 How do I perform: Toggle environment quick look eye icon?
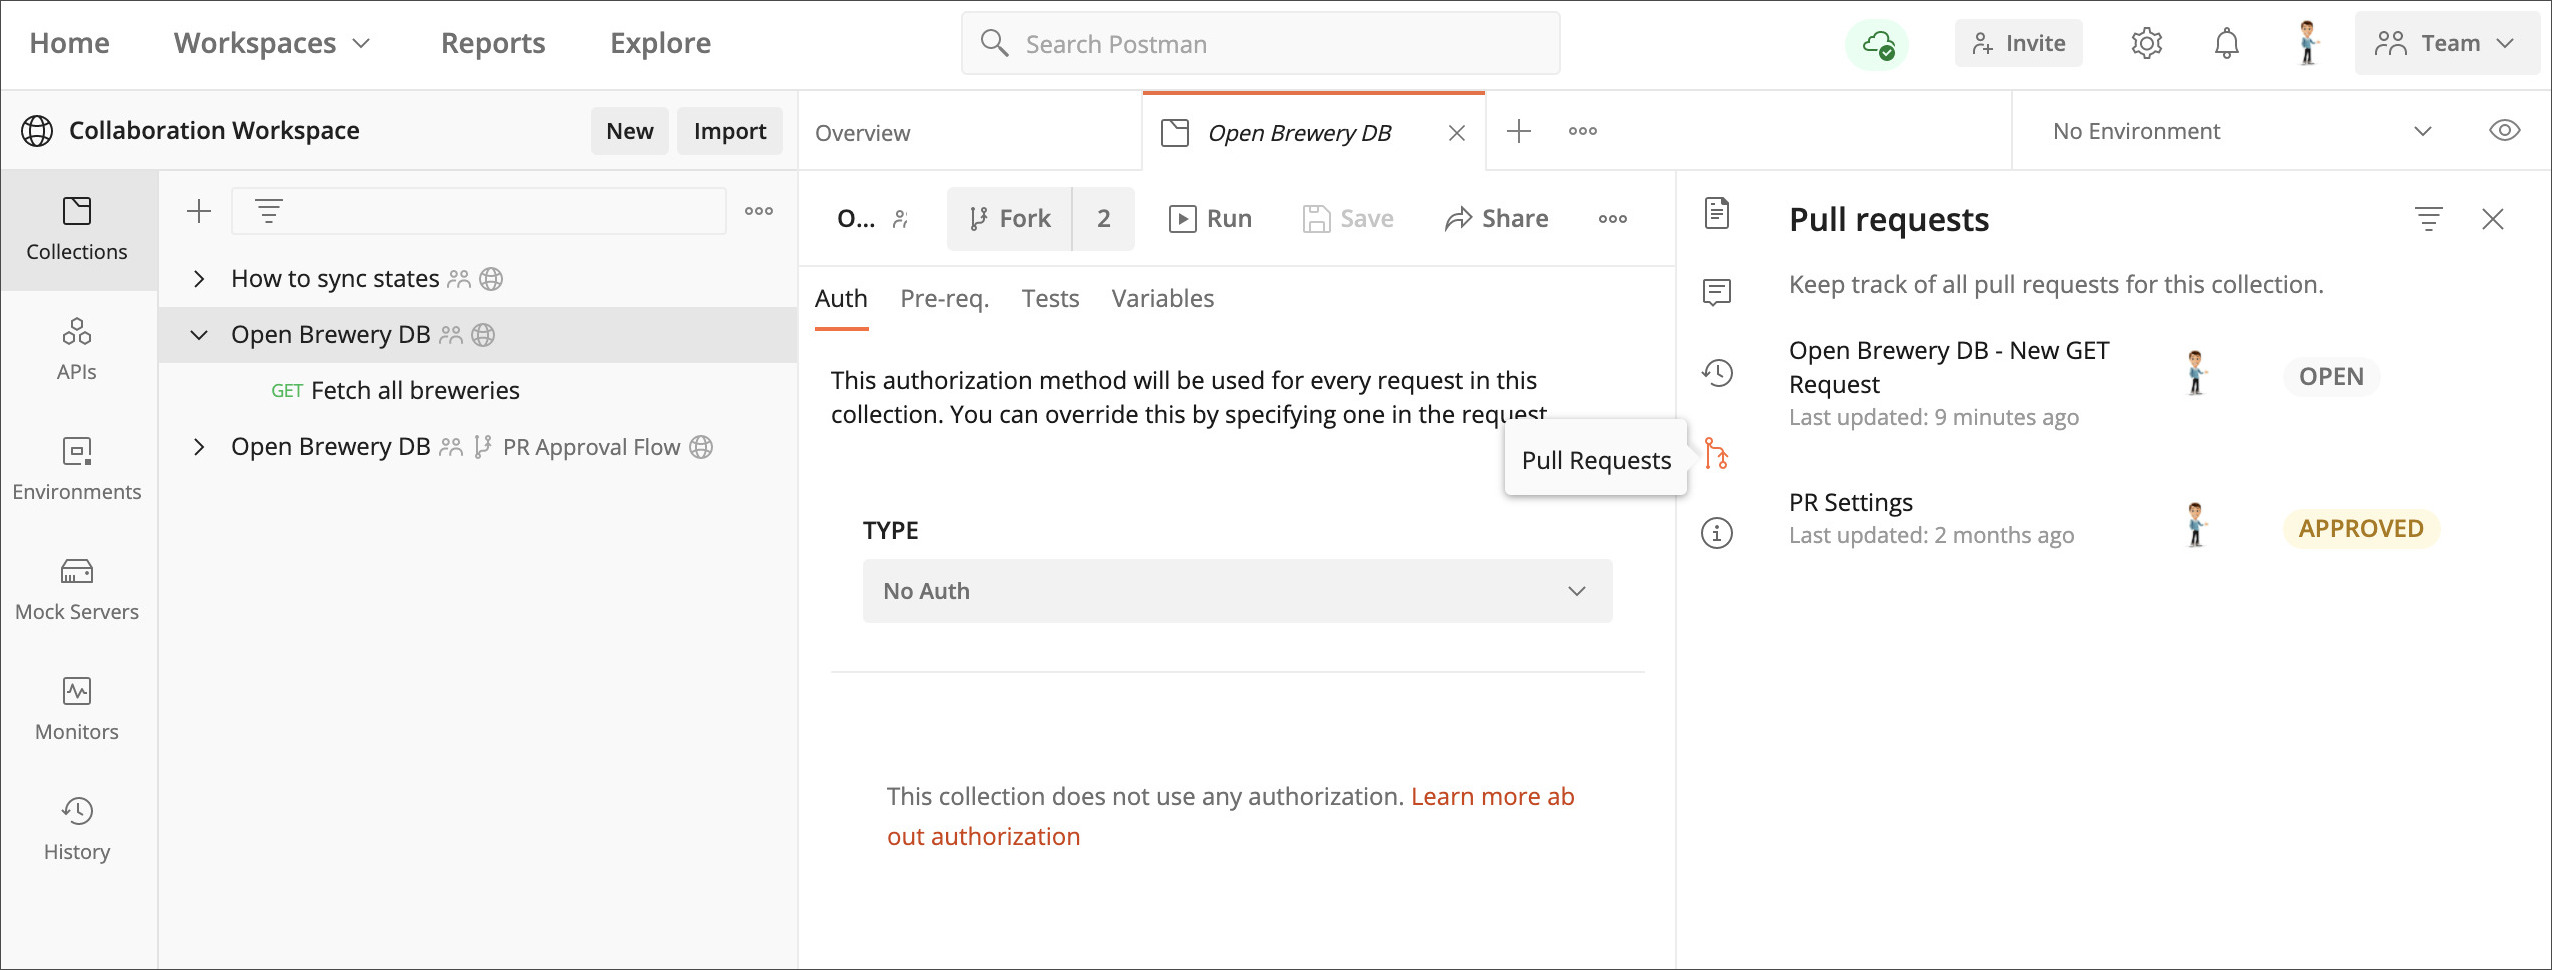tap(2504, 131)
